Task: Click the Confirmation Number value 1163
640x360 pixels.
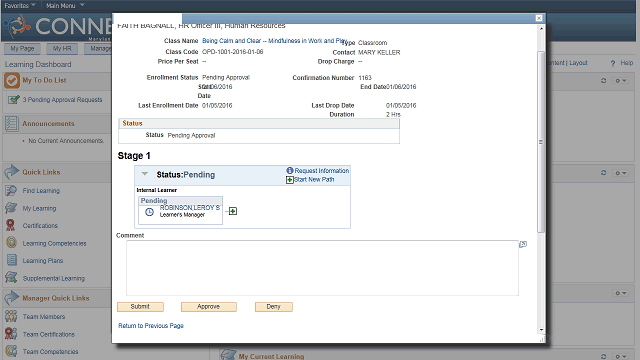Action: coord(365,78)
